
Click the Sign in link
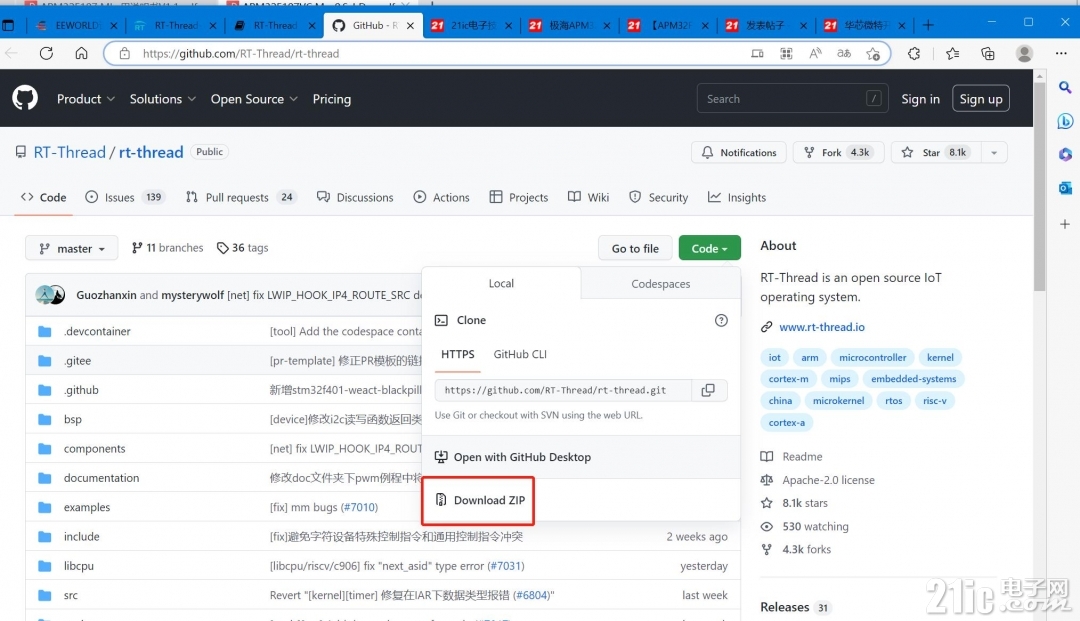920,98
